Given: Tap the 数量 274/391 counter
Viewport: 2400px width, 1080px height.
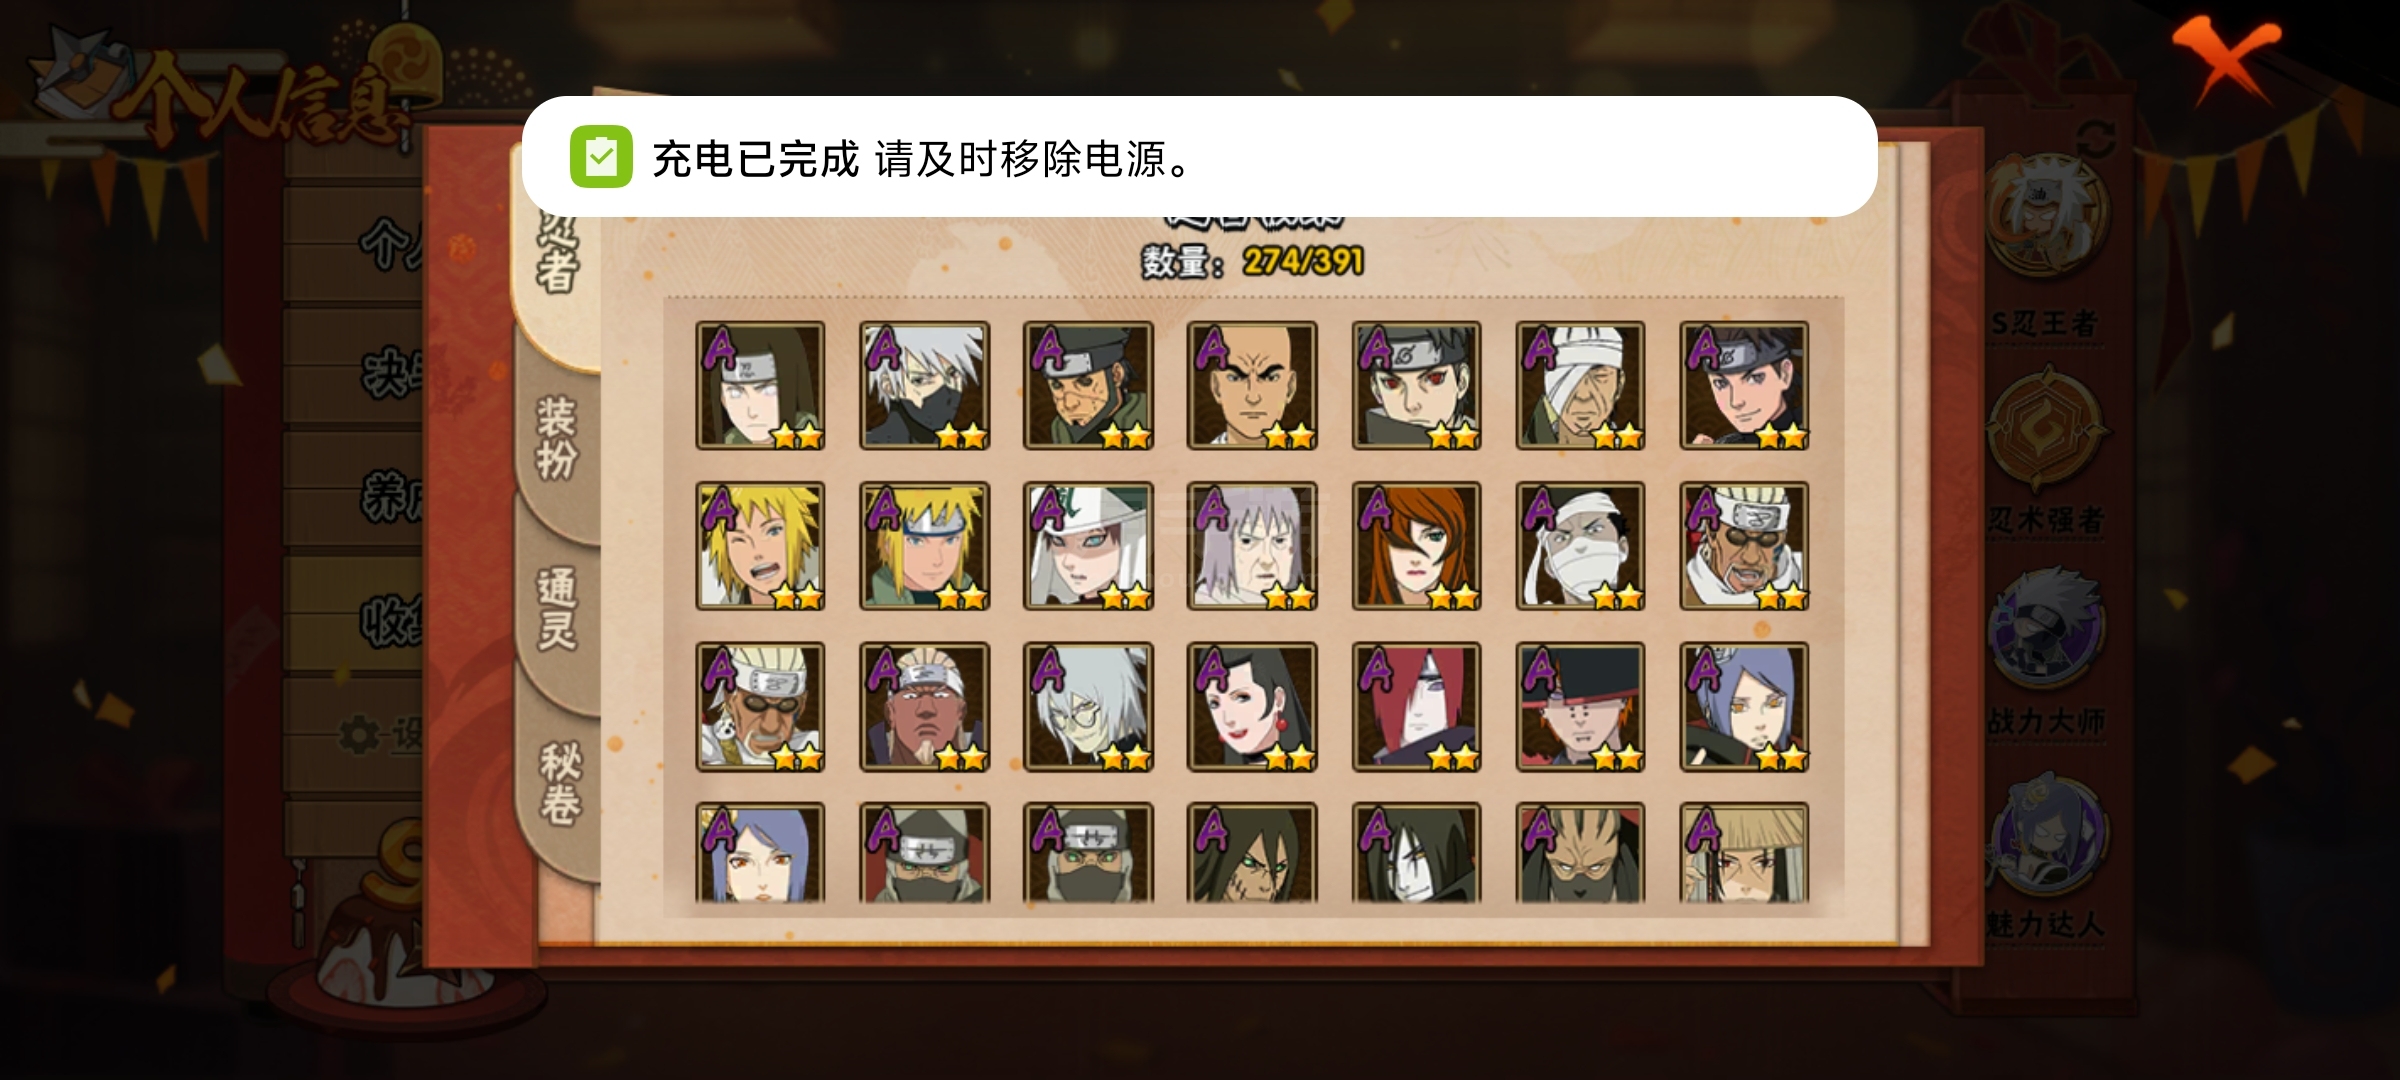Looking at the screenshot, I should click(1253, 261).
